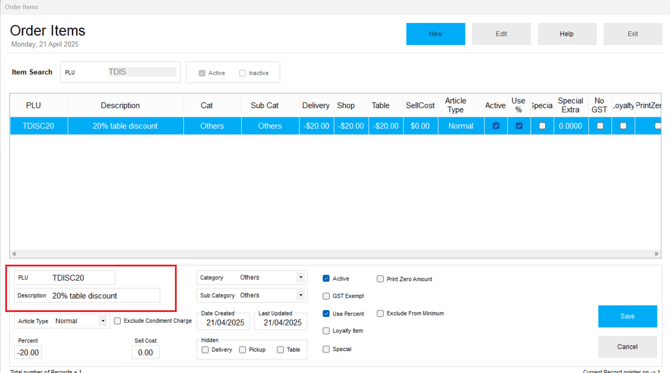
Task: Enable Exclude From Minimum checkbox
Action: (x=380, y=313)
